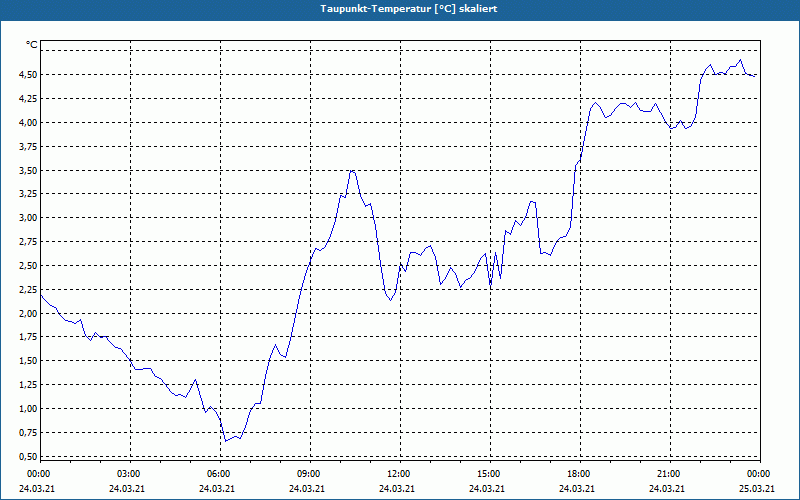Select the y-axis value "1,50"
800x500 pixels.
(29, 361)
